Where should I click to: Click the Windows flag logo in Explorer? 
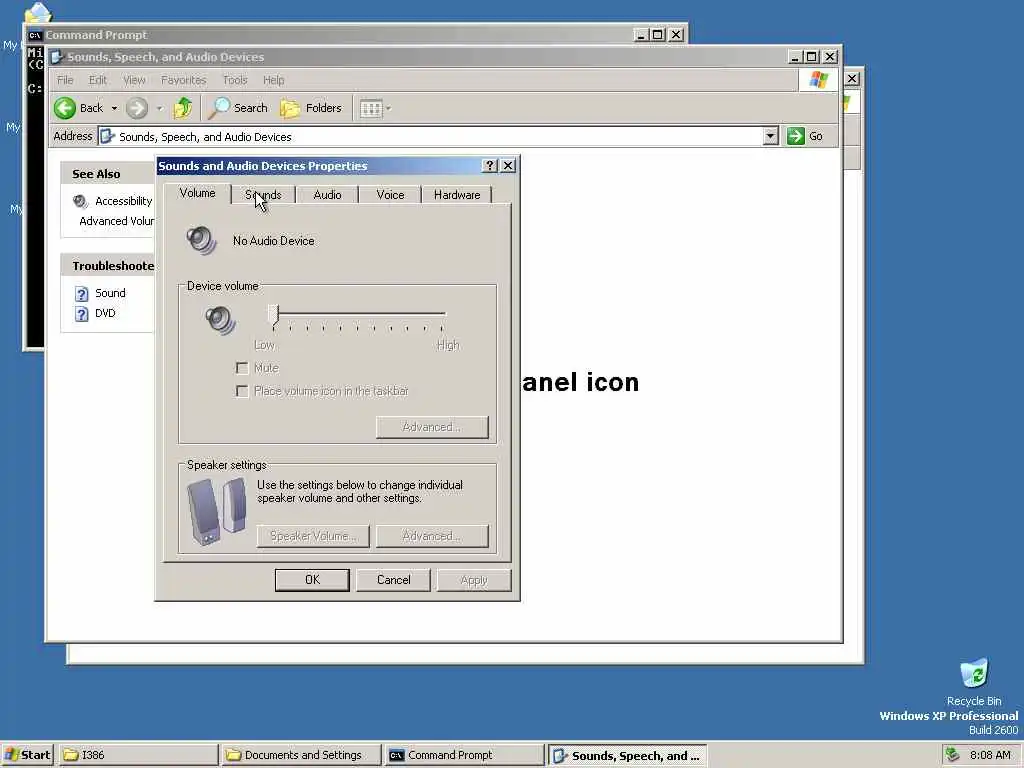818,80
